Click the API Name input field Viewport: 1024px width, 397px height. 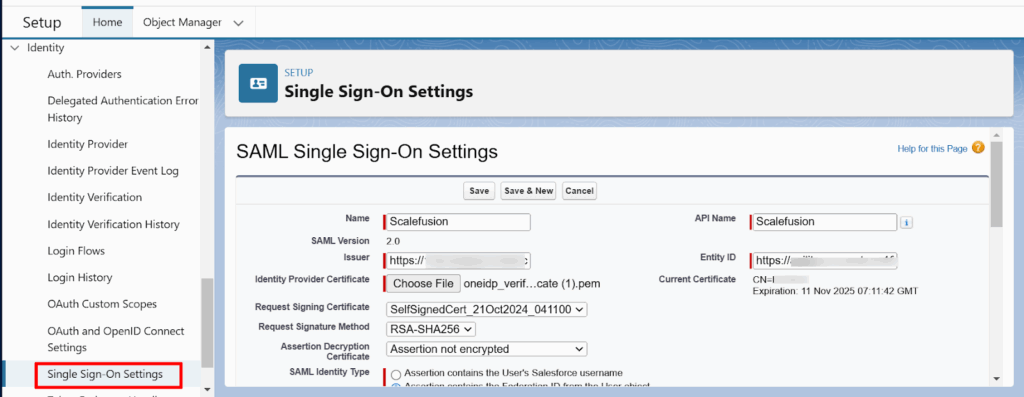click(x=825, y=222)
